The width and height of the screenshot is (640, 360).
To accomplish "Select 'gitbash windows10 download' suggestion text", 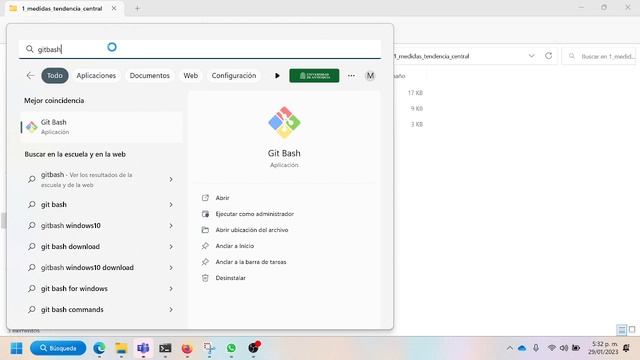I will [87, 268].
